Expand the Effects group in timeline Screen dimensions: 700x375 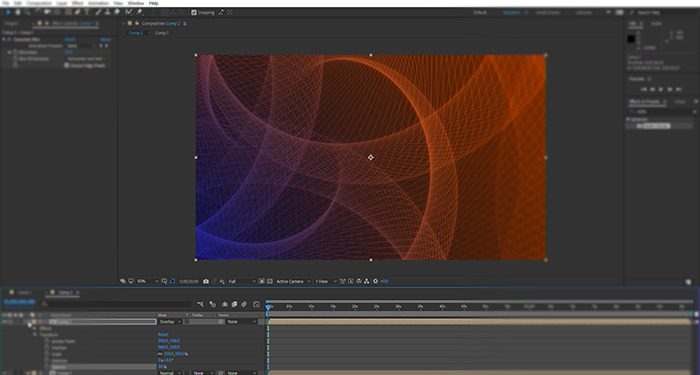click(x=35, y=328)
